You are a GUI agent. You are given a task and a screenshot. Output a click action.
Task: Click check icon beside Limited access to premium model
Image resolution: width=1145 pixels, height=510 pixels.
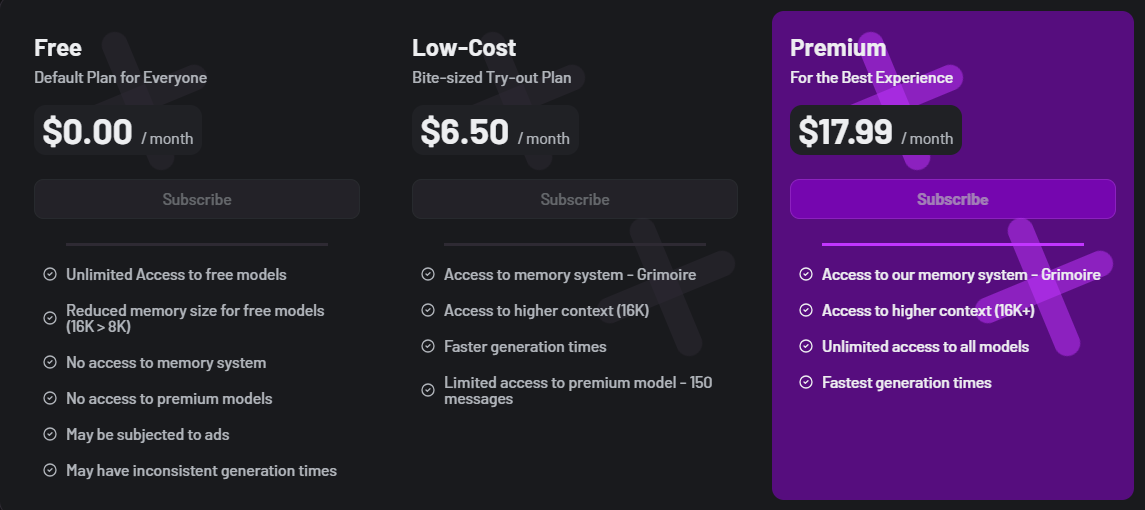(428, 390)
